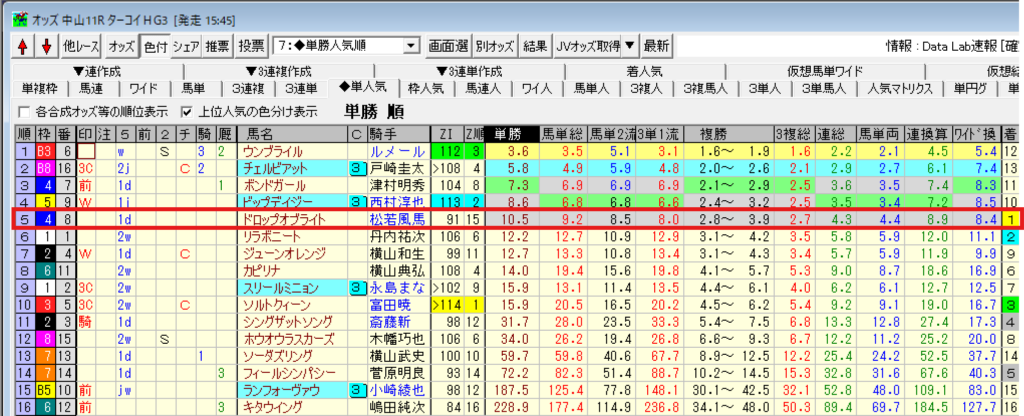Click the red up arrow button
The width and height of the screenshot is (1024, 416).
tap(23, 46)
